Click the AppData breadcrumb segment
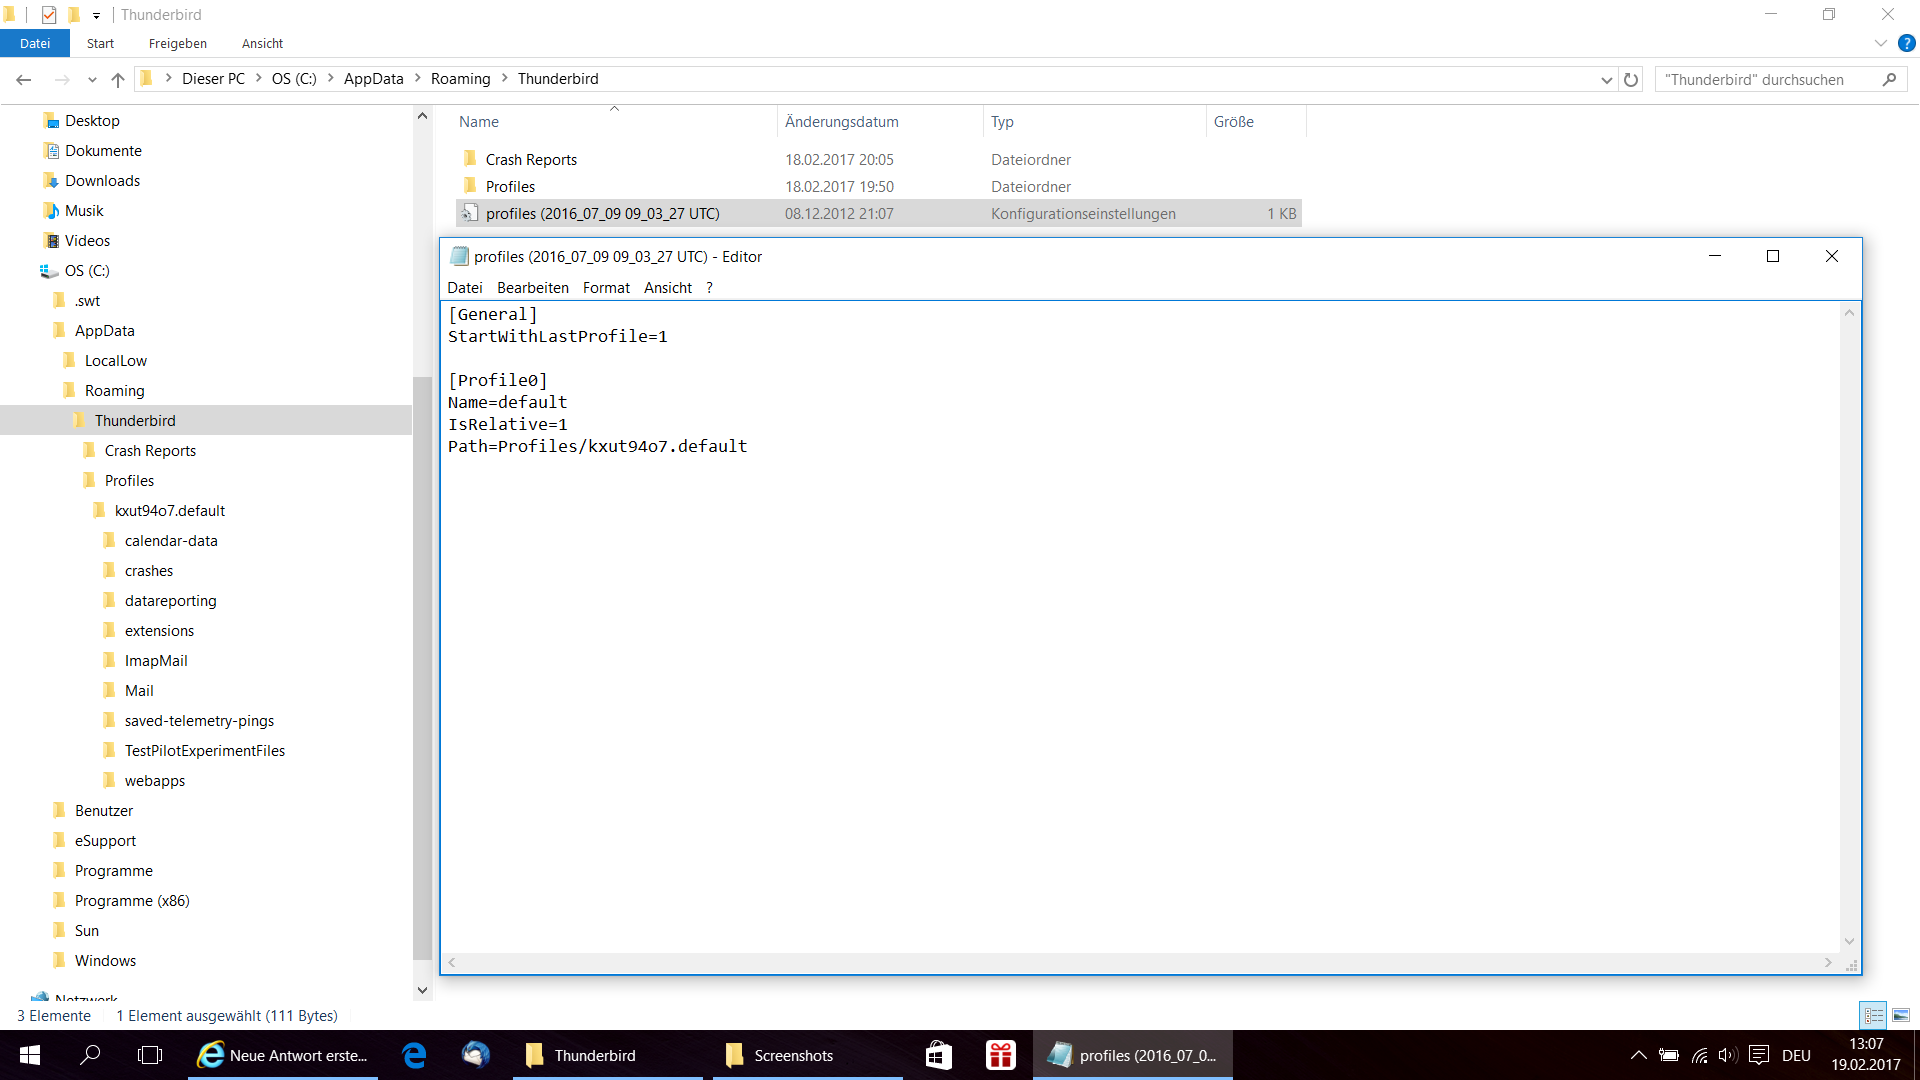The width and height of the screenshot is (1920, 1080). click(373, 79)
